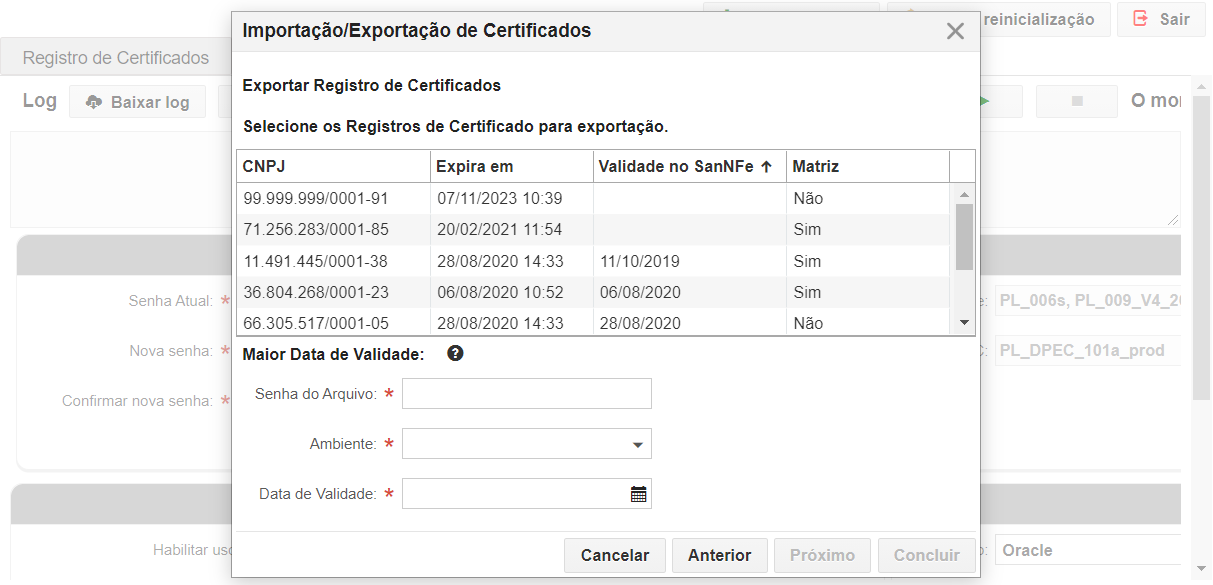Focus the Senha do Arquivo field
The image size is (1213, 585).
click(x=526, y=394)
